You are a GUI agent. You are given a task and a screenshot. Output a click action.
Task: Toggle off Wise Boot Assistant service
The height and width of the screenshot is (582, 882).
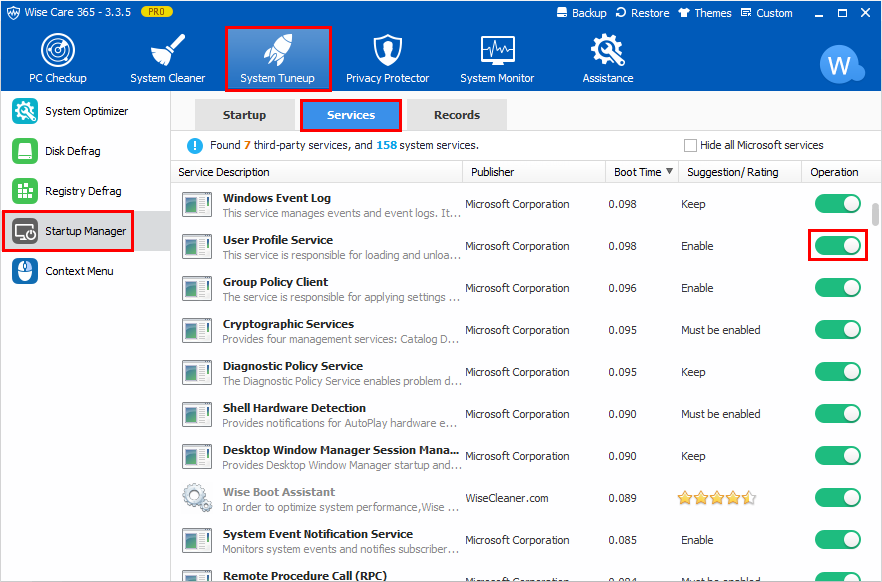point(838,498)
